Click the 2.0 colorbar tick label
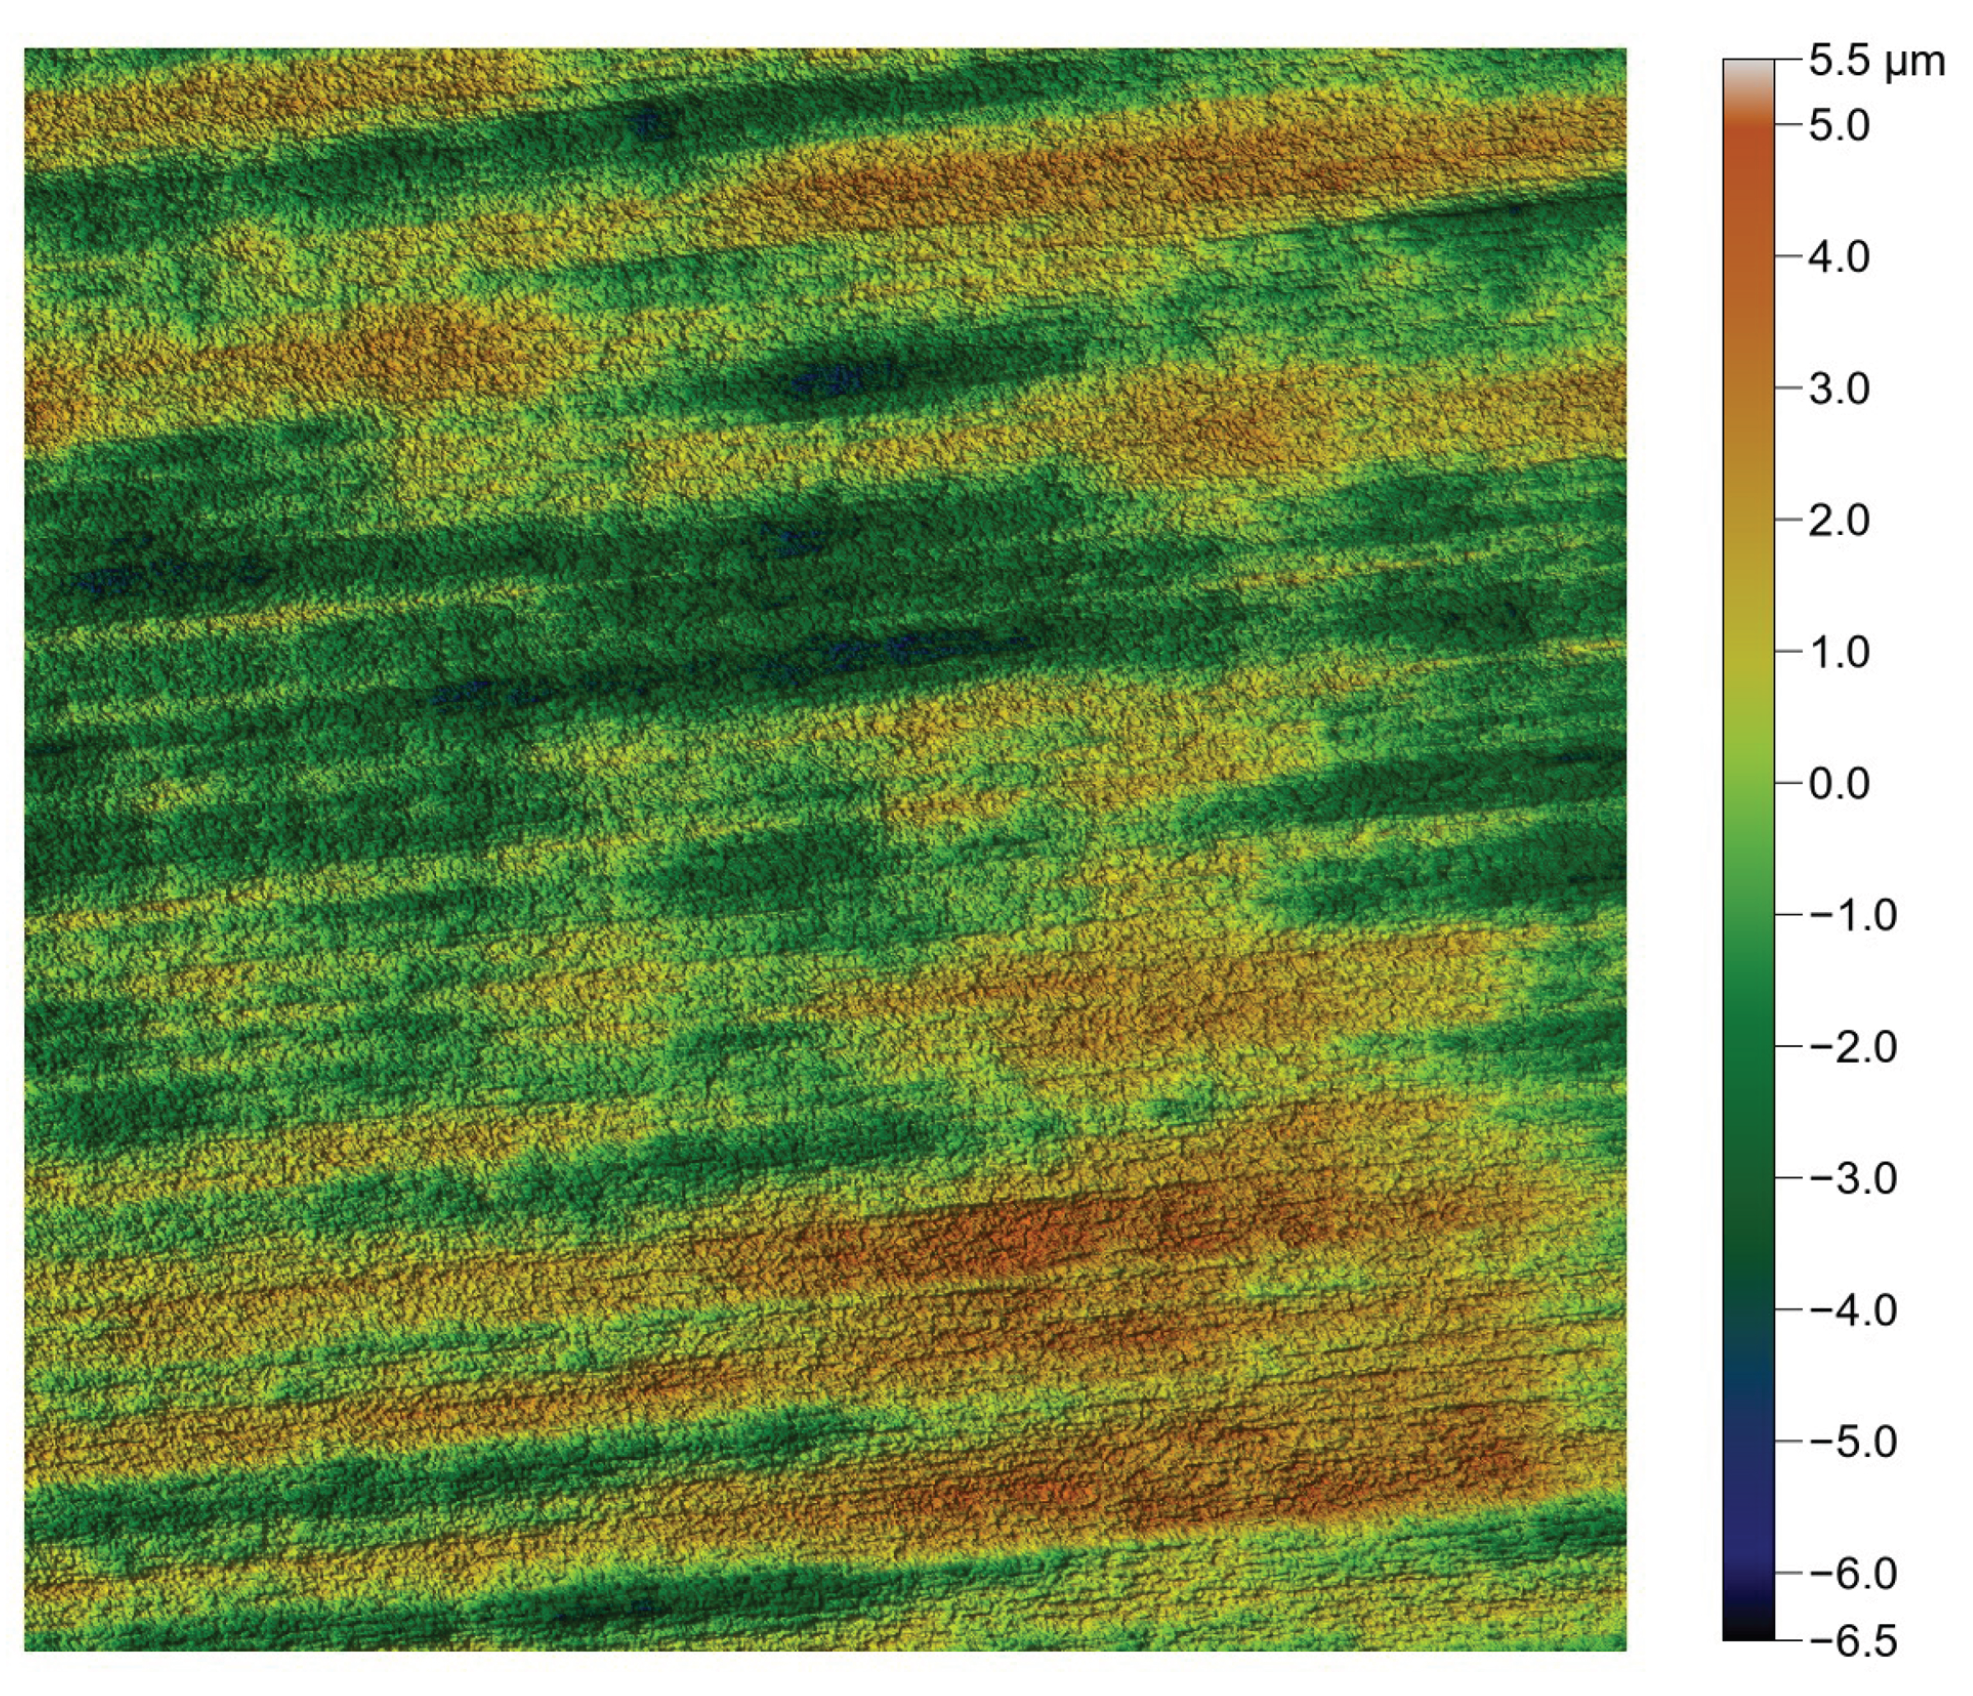Image resolution: width=1973 pixels, height=1696 pixels. [x=1838, y=521]
